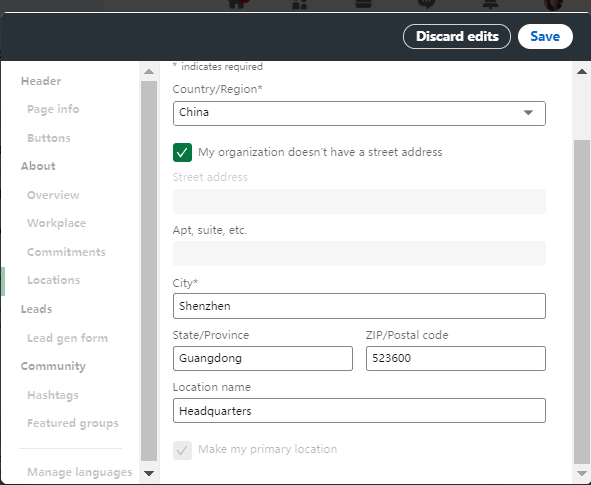
Task: Click the ZIP/Postal code field
Action: click(x=456, y=358)
